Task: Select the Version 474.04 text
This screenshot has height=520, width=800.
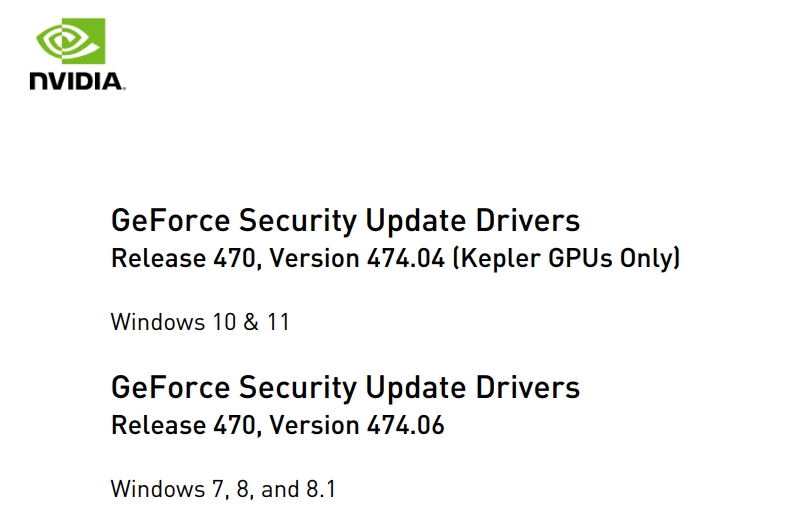Action: point(357,258)
